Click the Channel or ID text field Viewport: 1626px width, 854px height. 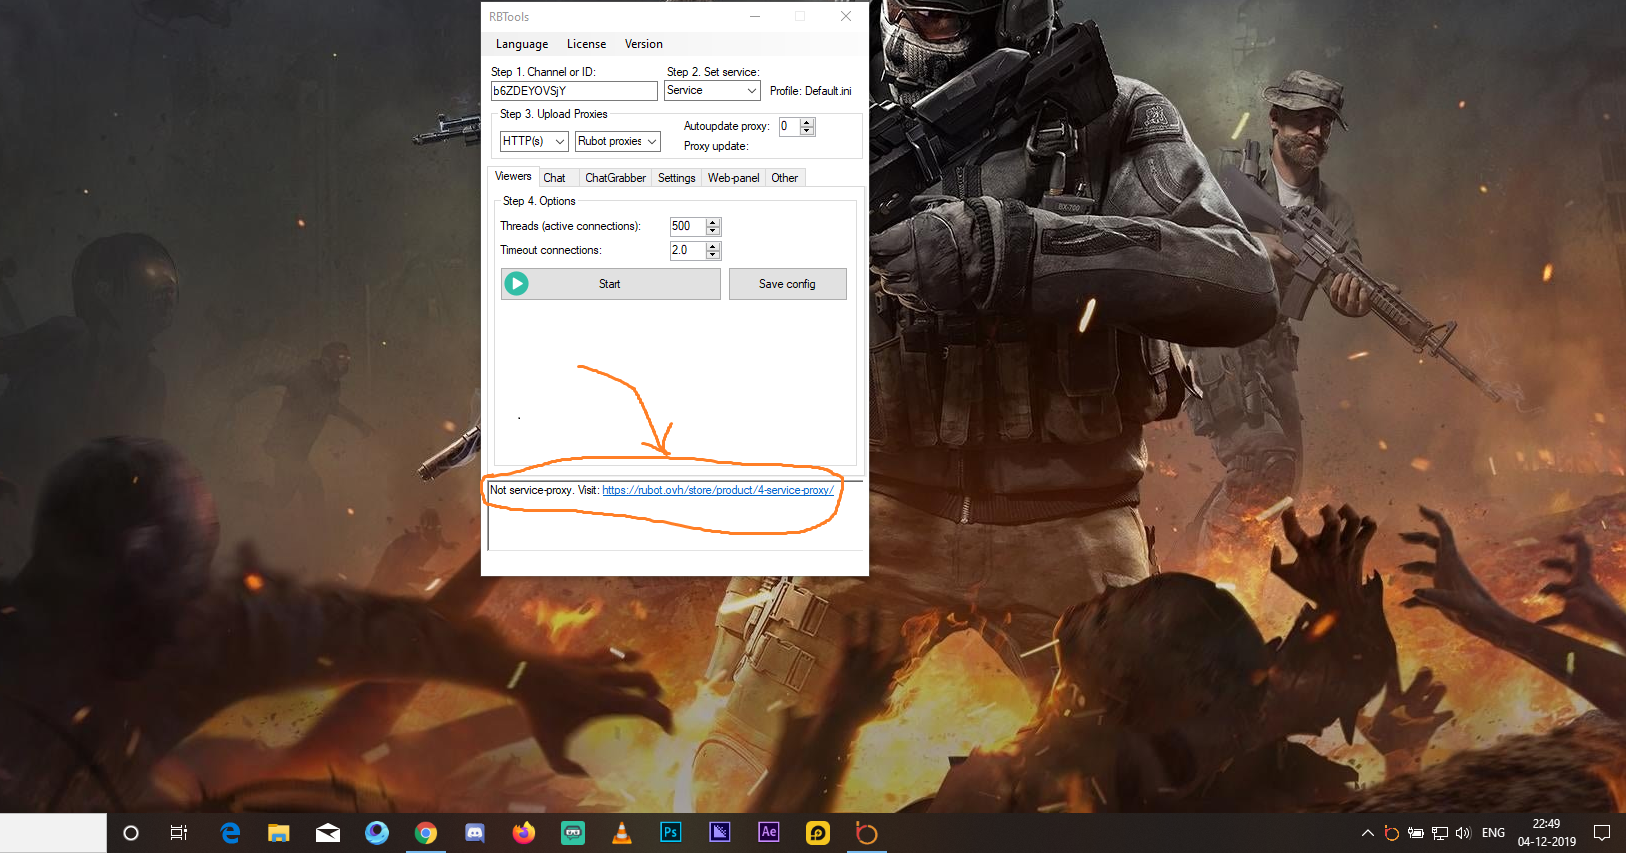573,91
